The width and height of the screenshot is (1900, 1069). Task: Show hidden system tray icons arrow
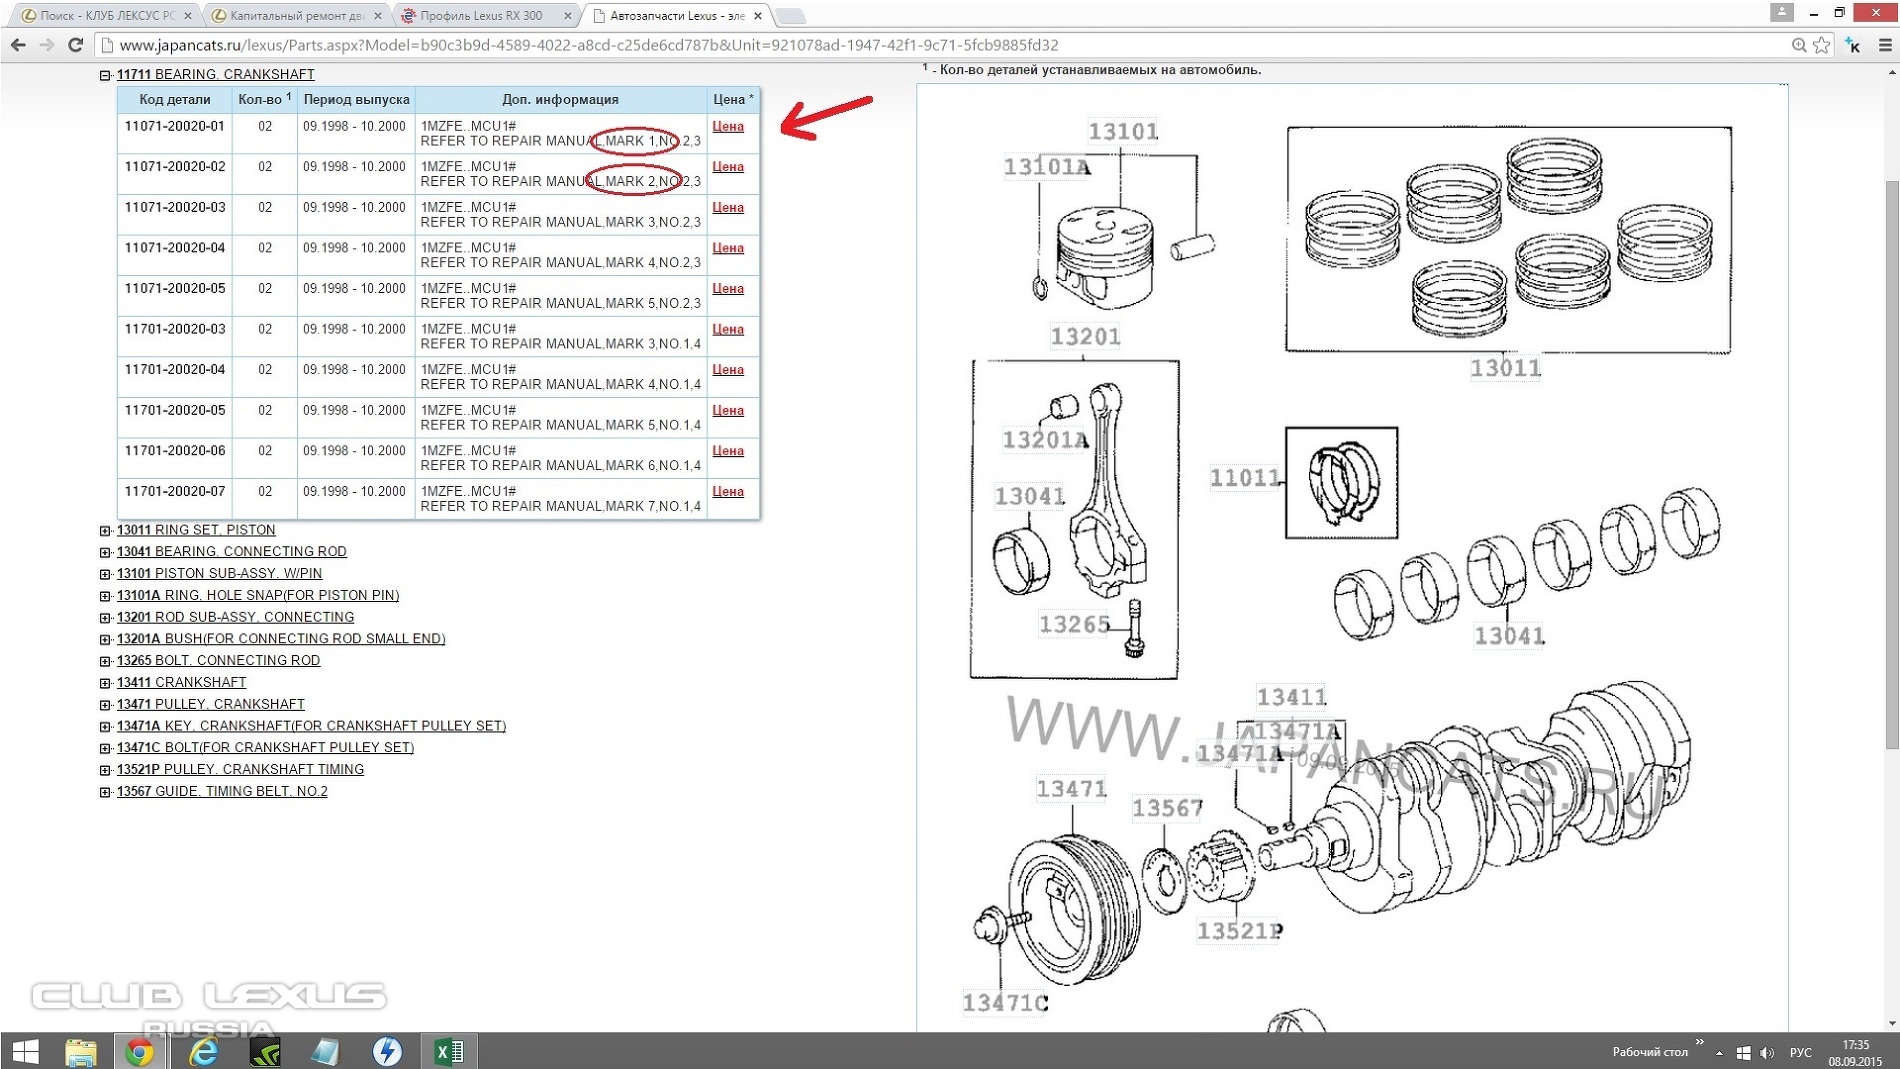1719,1053
